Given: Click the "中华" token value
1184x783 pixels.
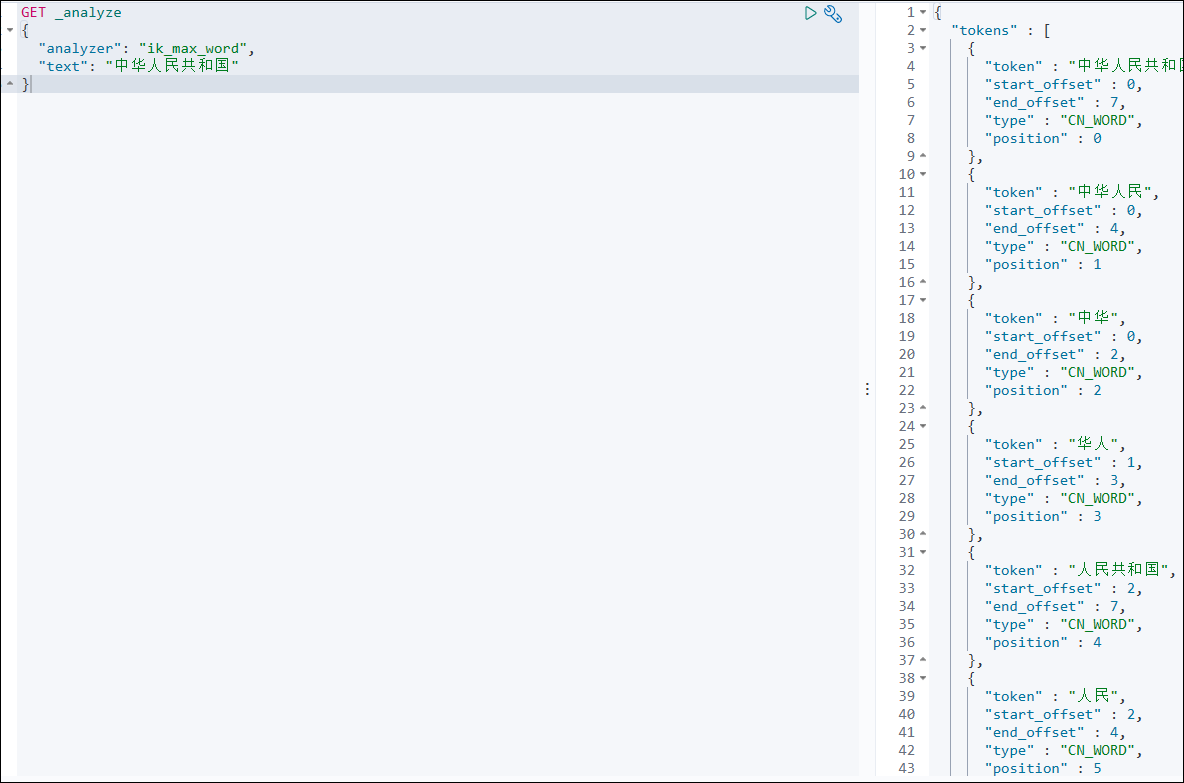Looking at the screenshot, I should [1093, 318].
